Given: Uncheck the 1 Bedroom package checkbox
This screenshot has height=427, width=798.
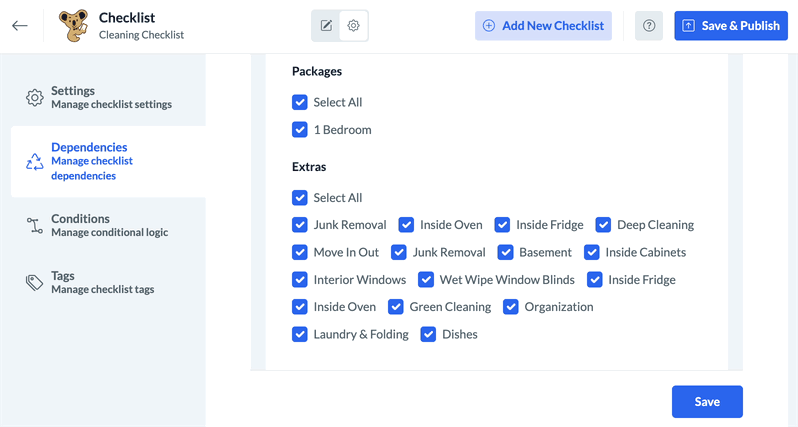Looking at the screenshot, I should 300,130.
